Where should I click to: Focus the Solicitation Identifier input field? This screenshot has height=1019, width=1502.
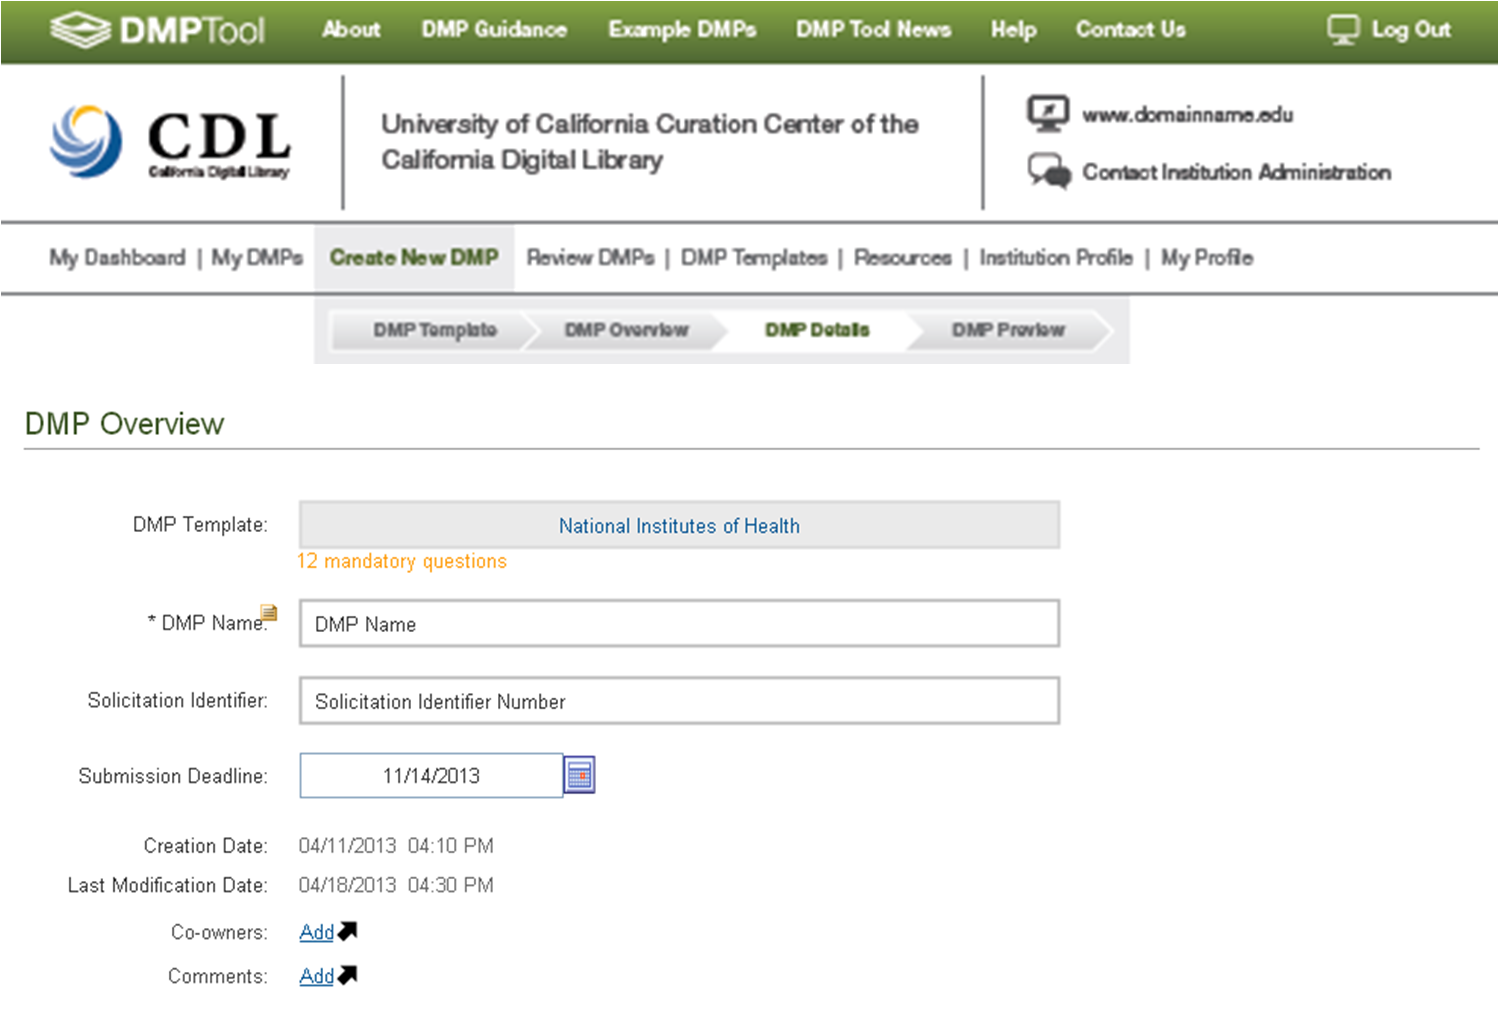tap(679, 701)
